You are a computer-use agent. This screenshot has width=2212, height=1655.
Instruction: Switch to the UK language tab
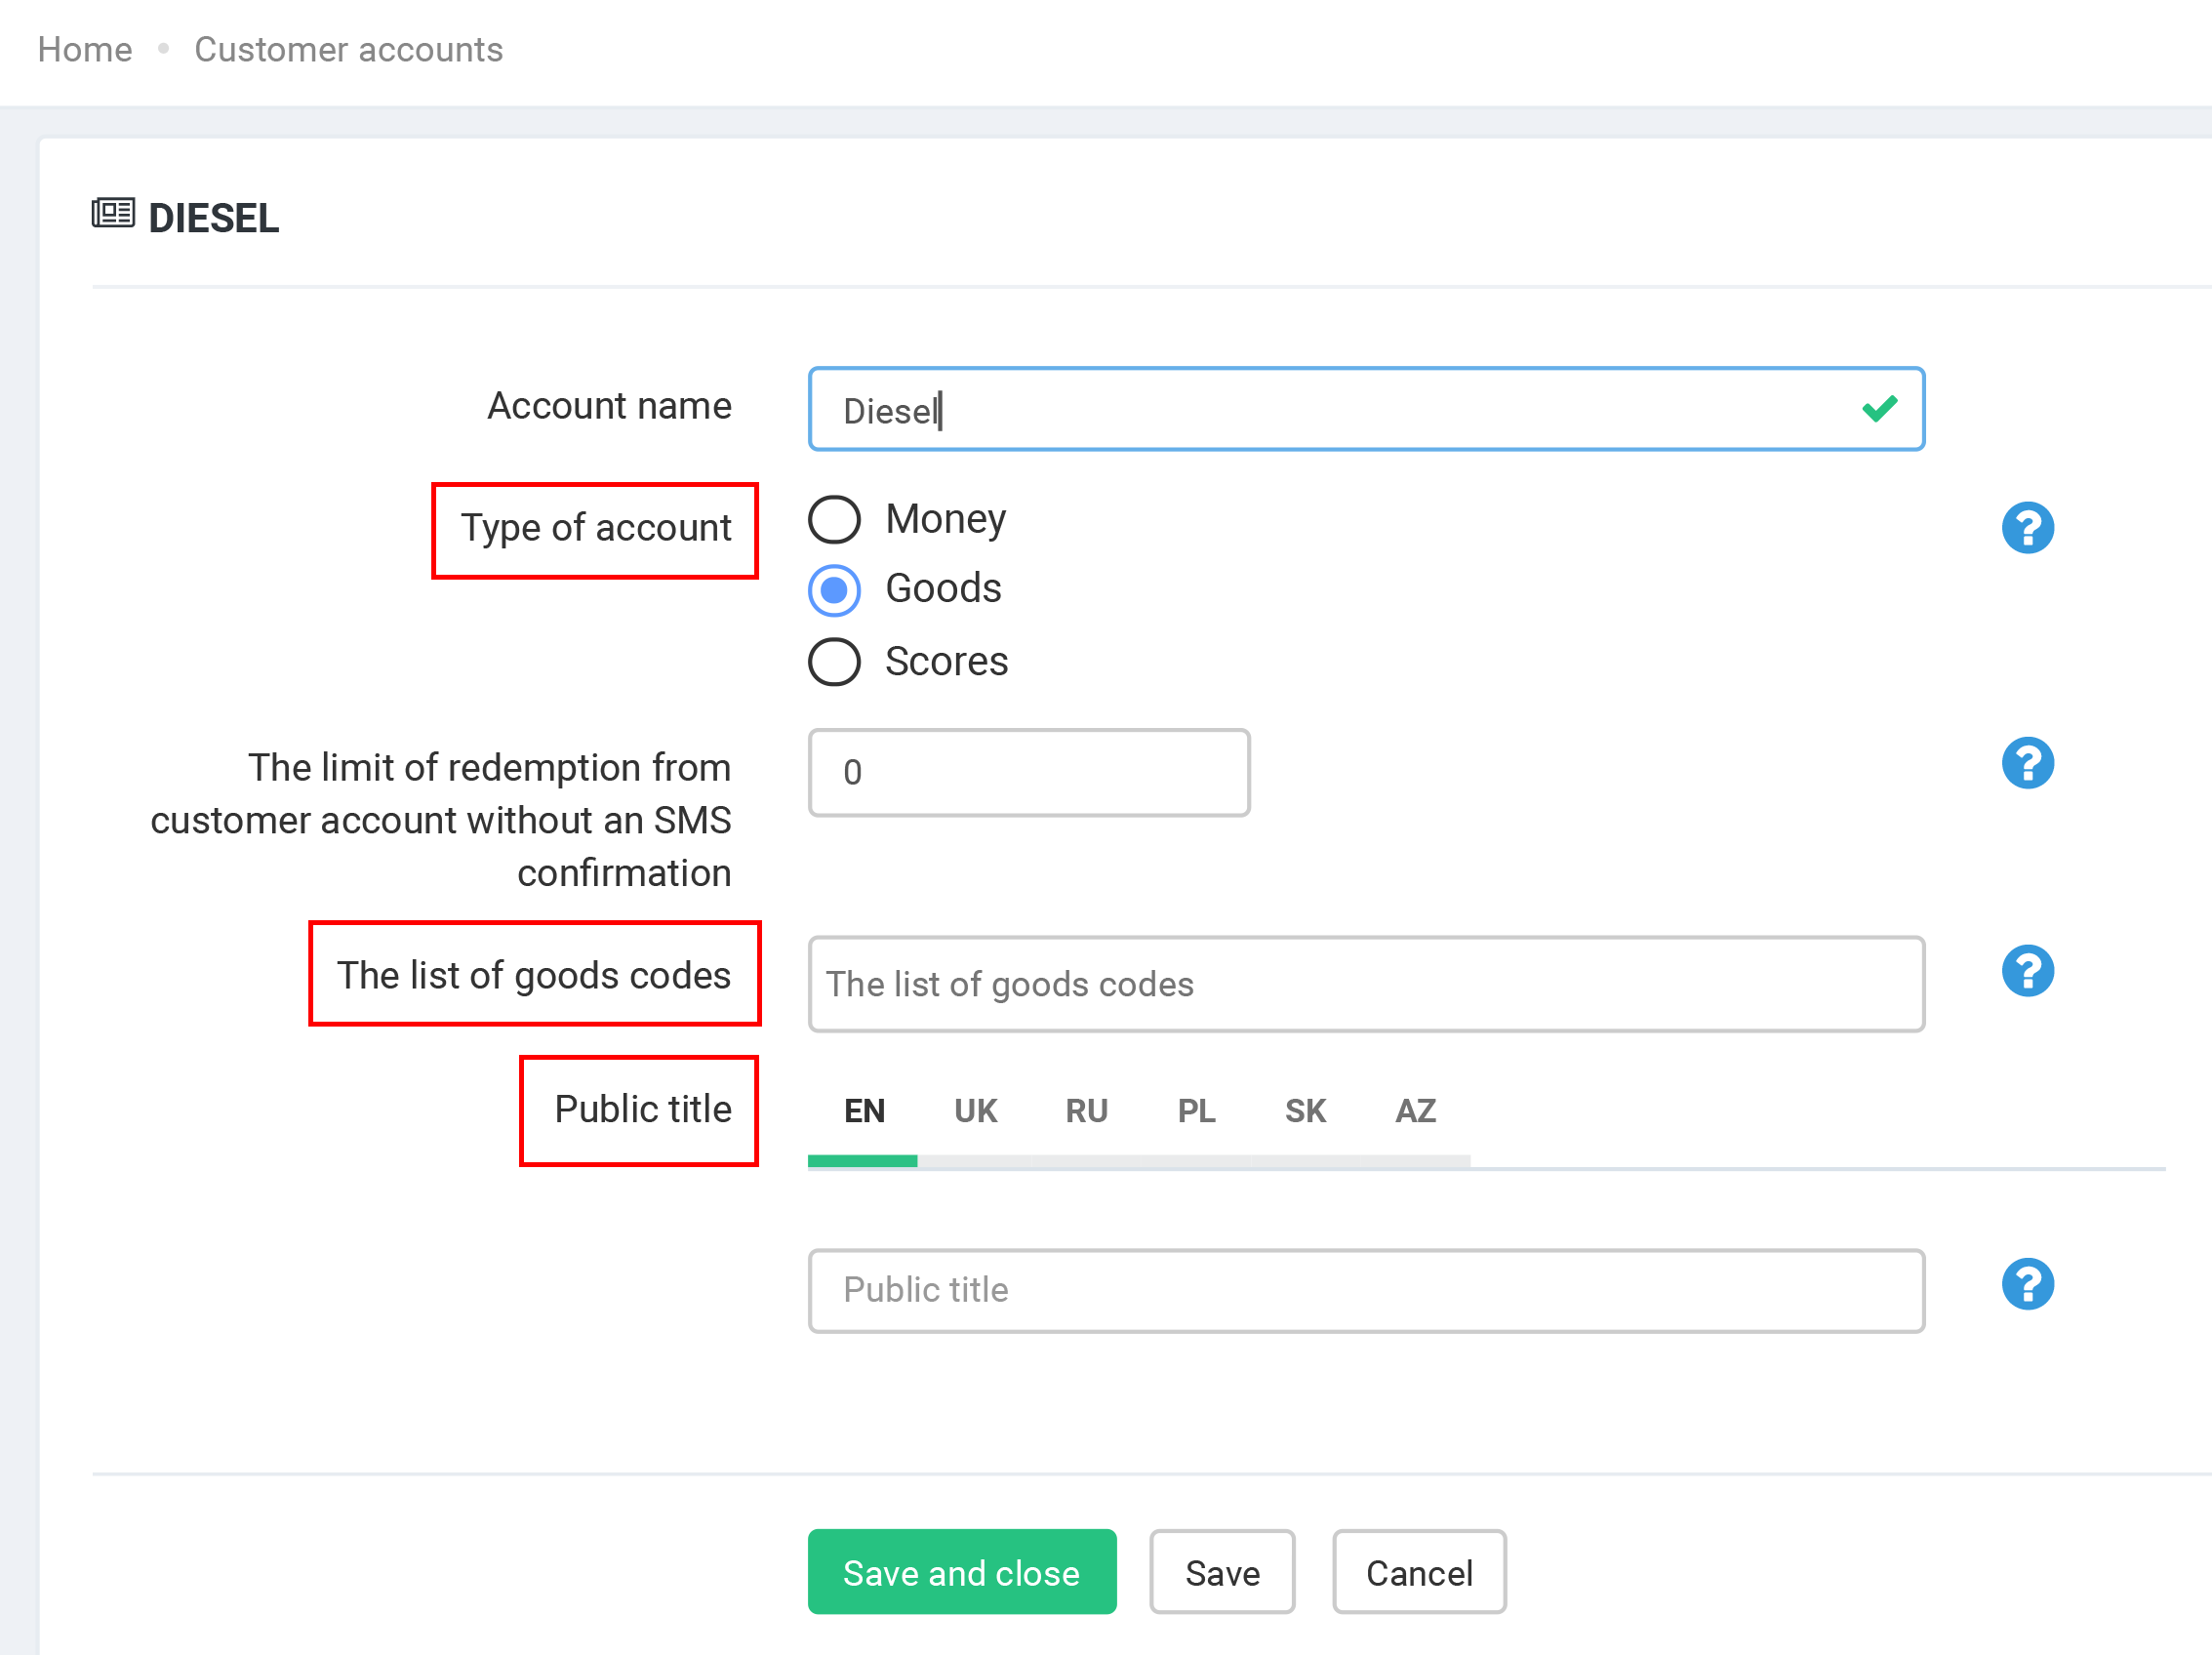[975, 1111]
